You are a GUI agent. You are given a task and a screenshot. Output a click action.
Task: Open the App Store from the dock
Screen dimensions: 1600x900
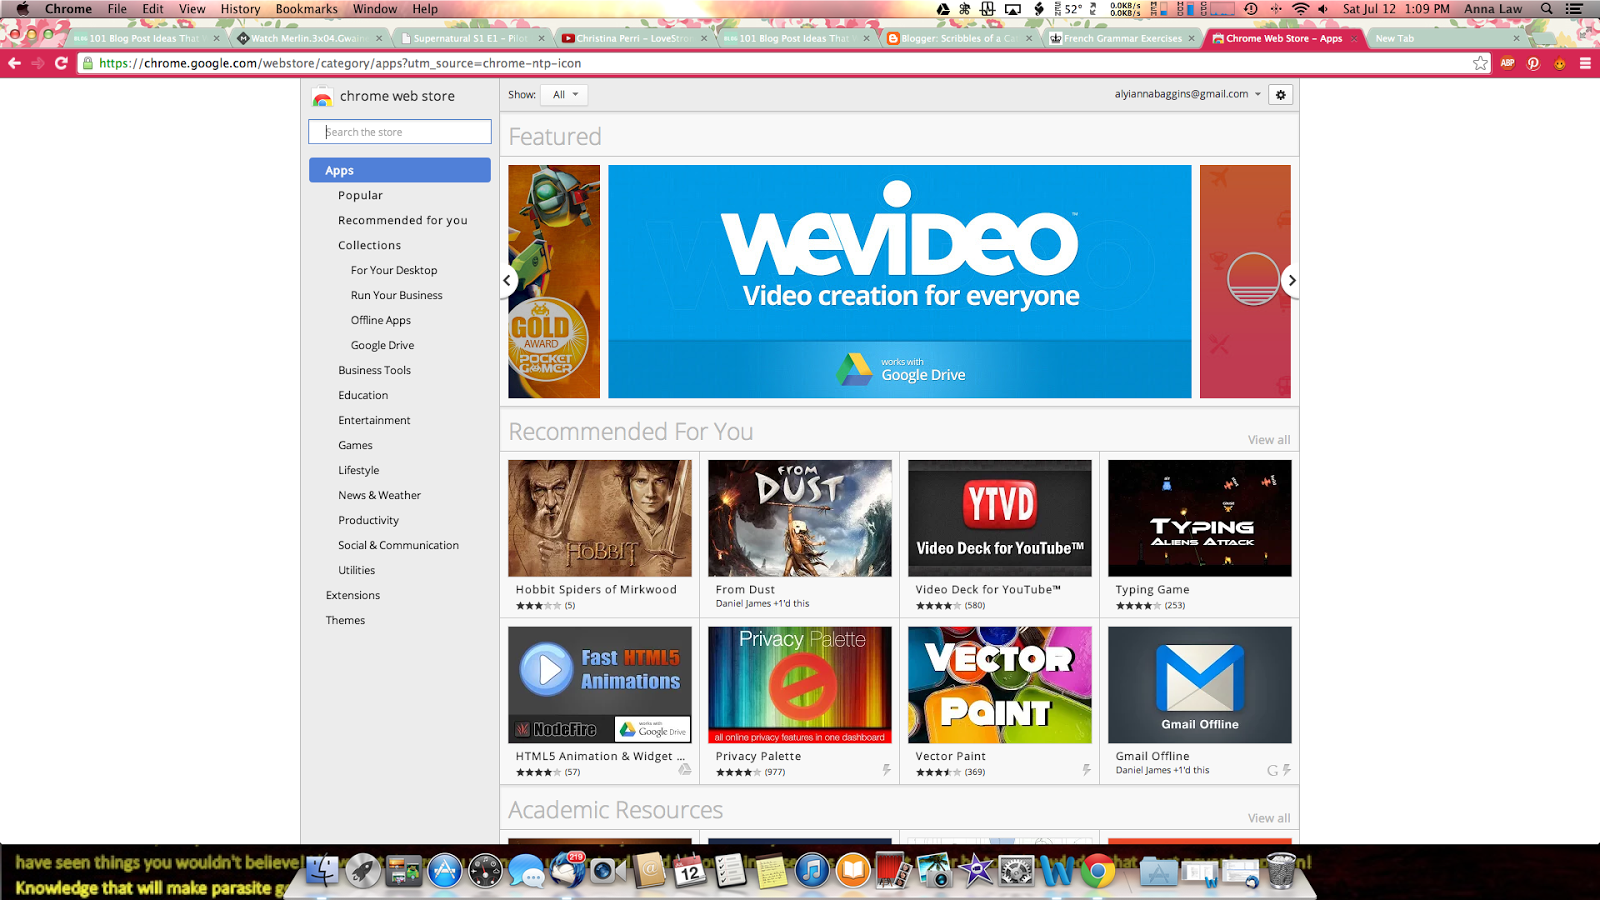click(445, 872)
